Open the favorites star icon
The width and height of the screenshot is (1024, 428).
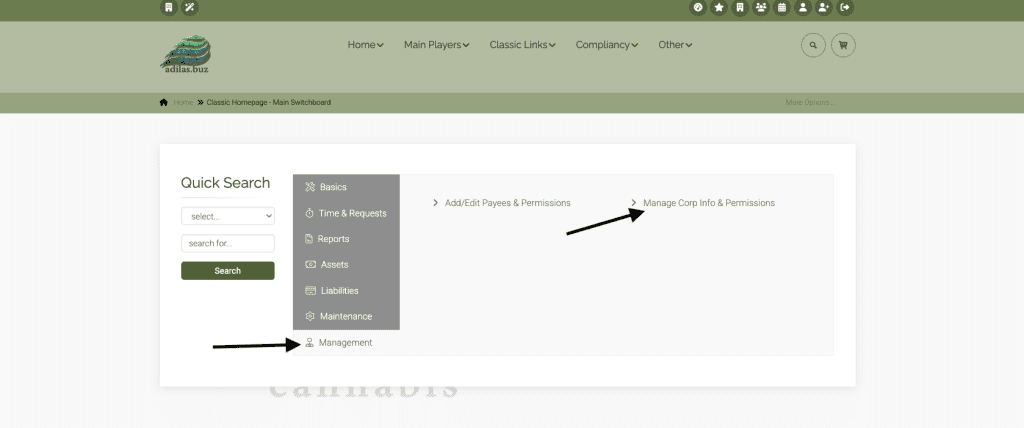(x=719, y=8)
